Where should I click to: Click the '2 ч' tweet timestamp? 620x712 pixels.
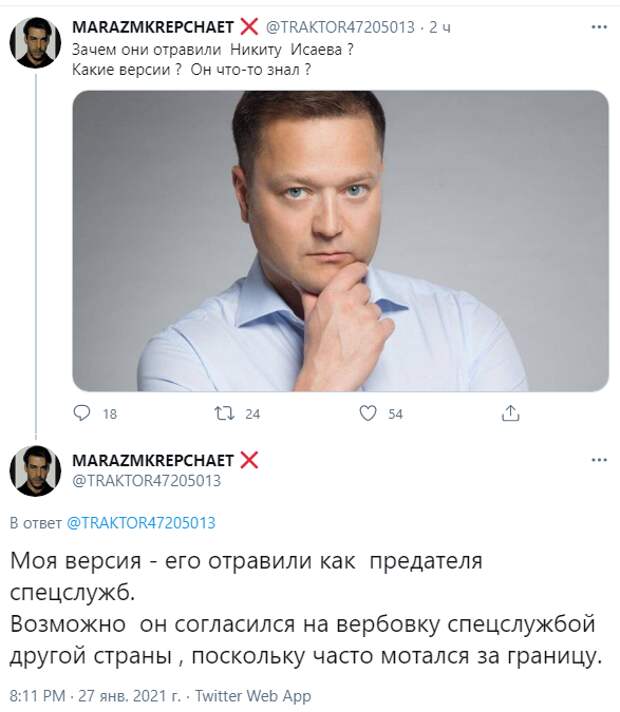(x=438, y=28)
